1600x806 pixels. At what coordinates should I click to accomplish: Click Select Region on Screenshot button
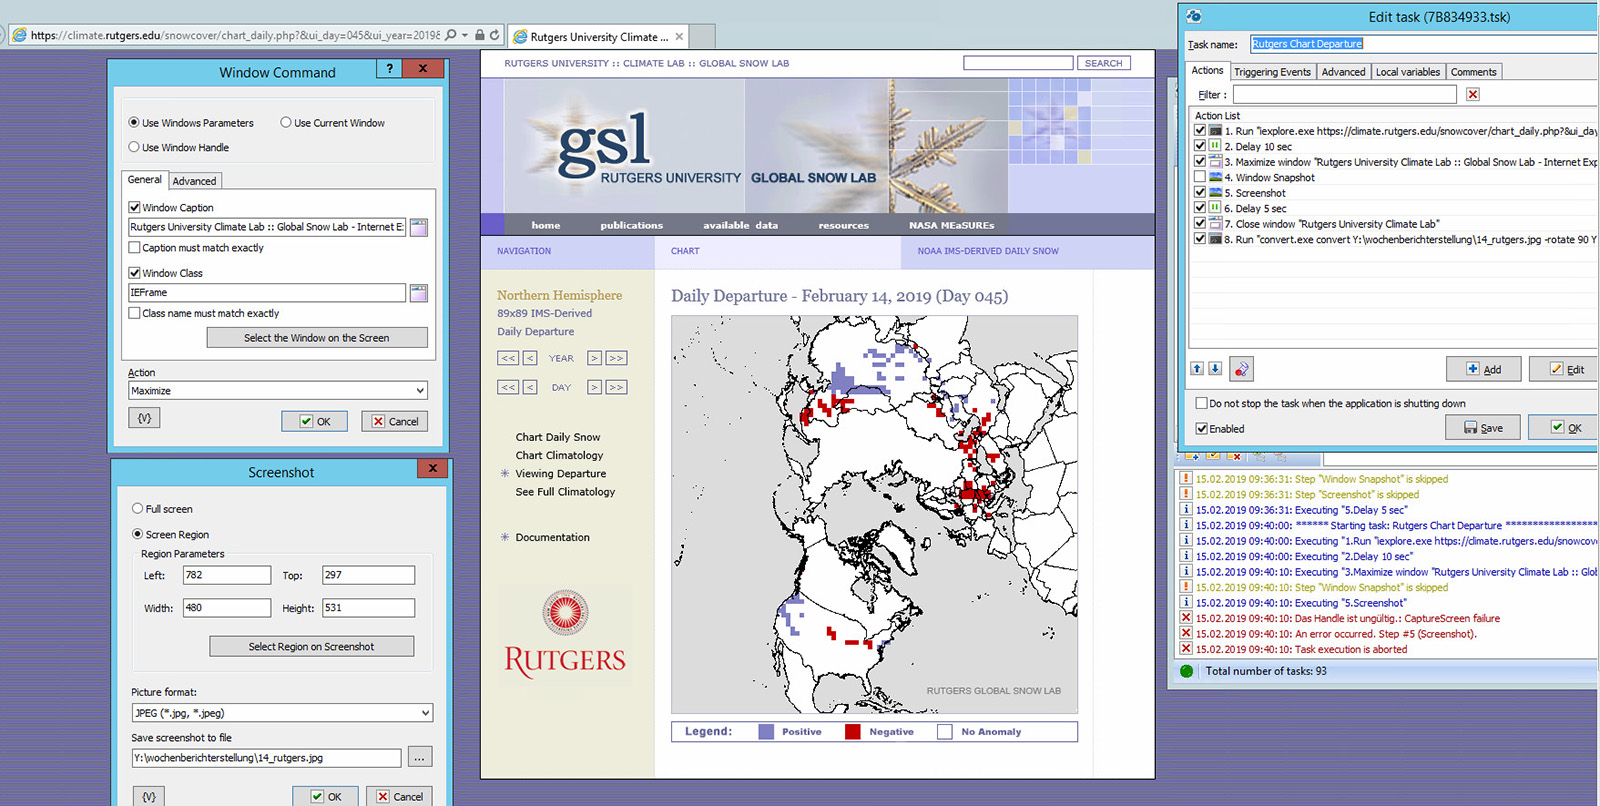point(311,647)
